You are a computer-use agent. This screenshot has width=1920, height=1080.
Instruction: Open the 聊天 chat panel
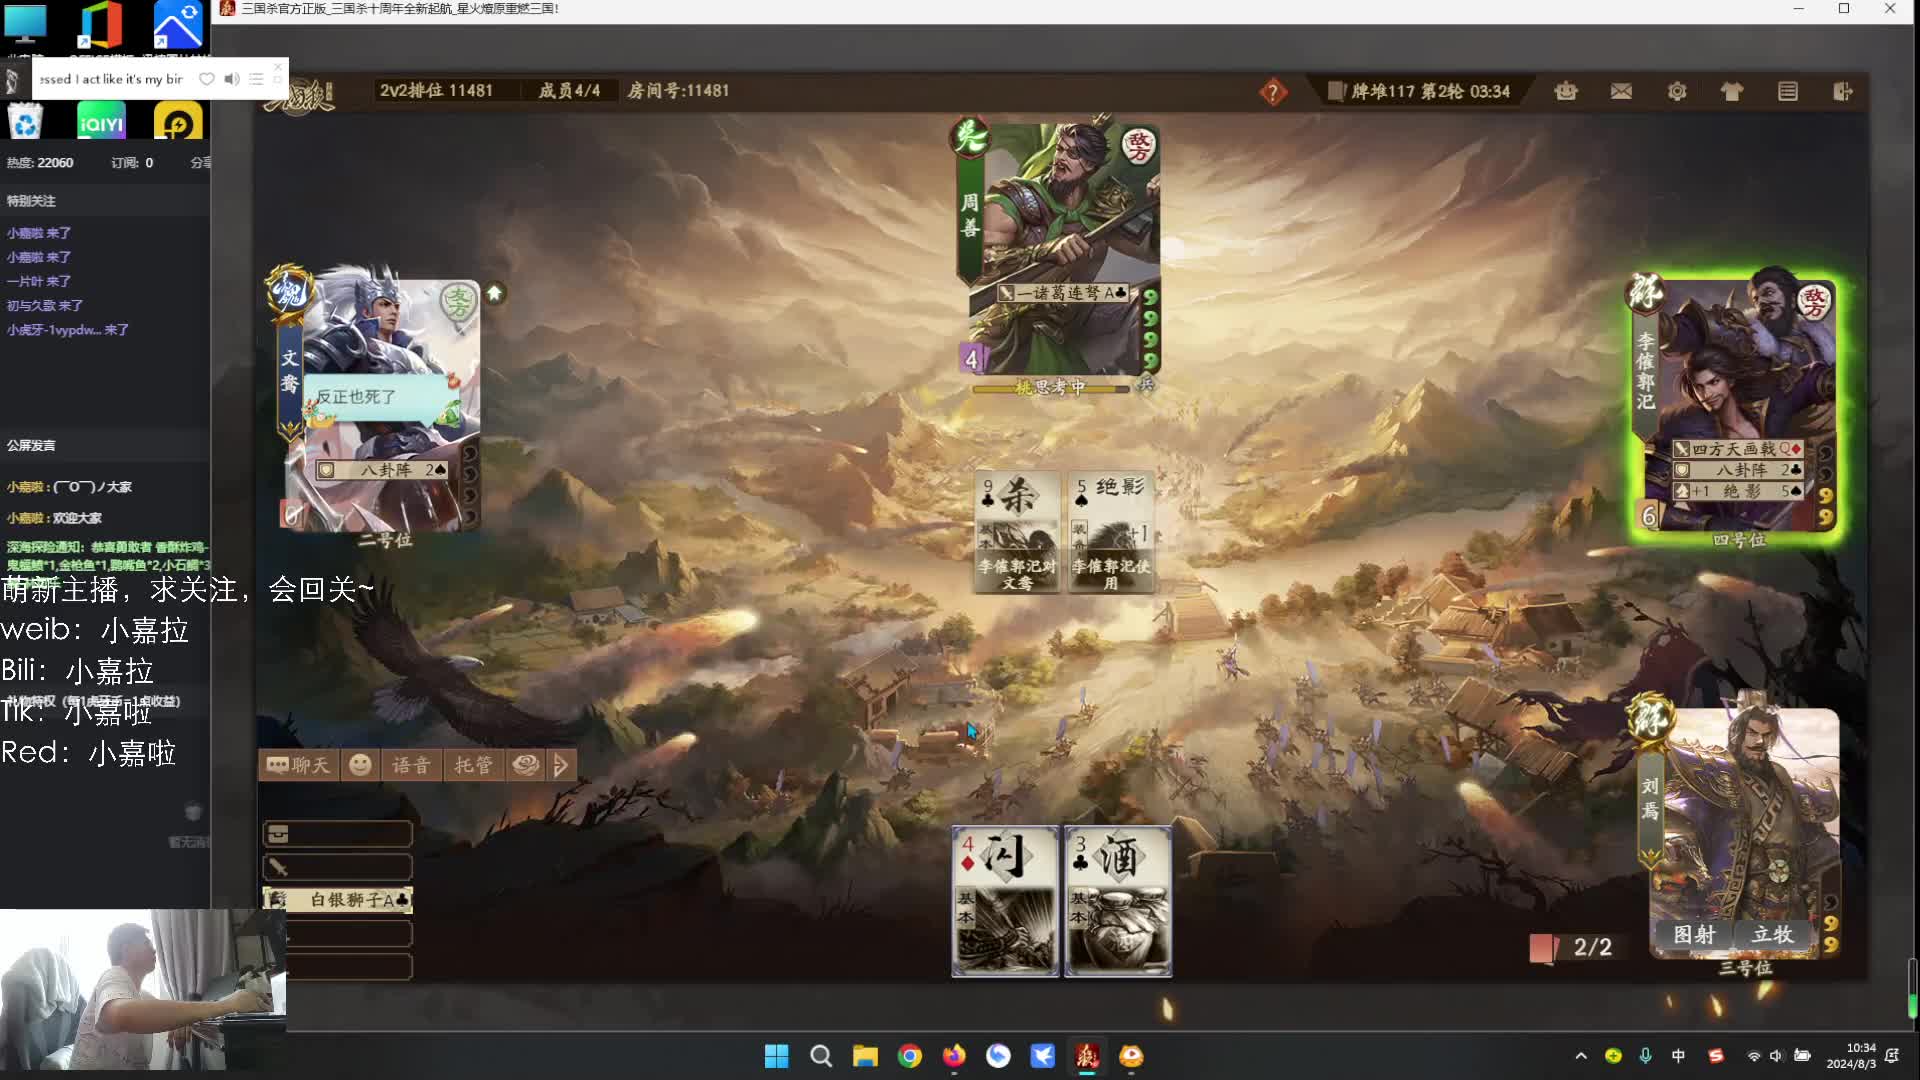[299, 765]
